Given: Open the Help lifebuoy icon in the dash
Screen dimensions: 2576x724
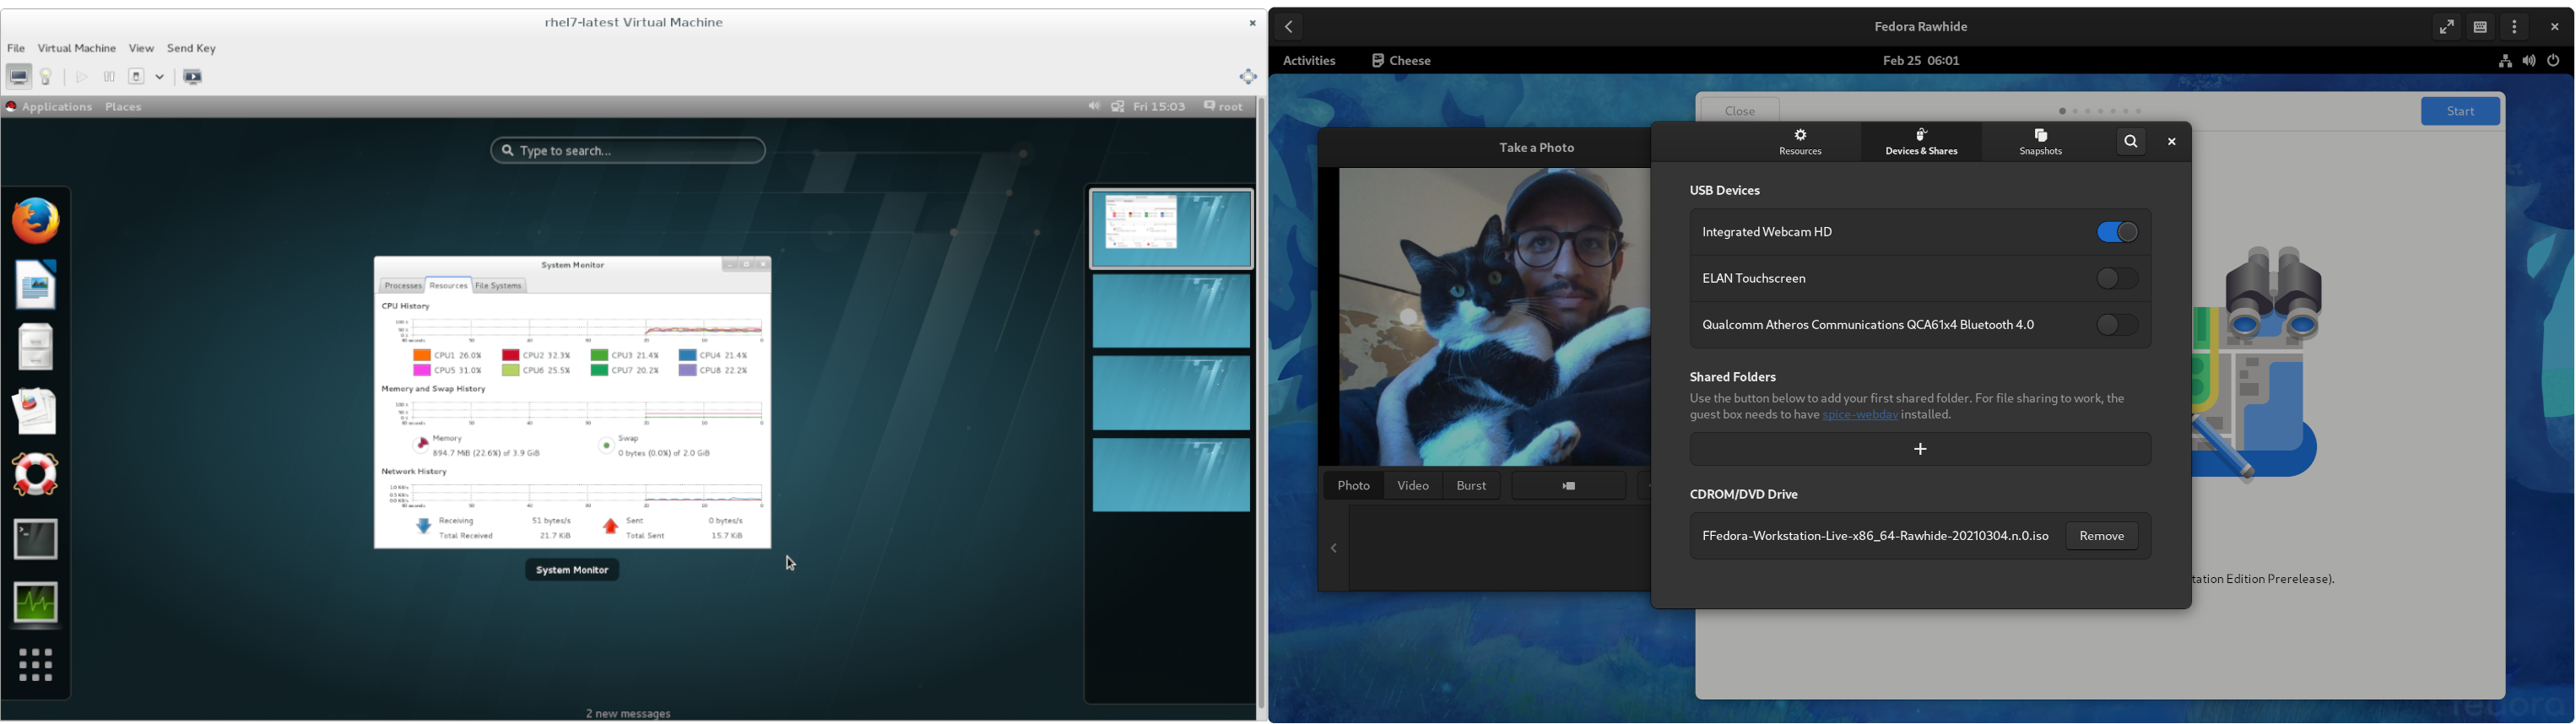Looking at the screenshot, I should tap(36, 475).
